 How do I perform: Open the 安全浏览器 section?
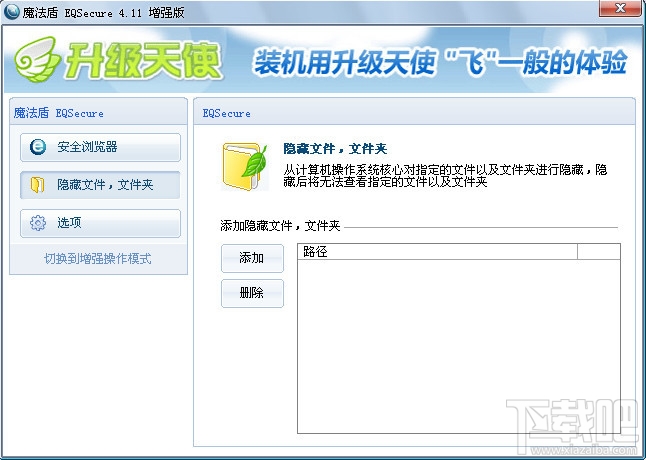click(x=100, y=147)
